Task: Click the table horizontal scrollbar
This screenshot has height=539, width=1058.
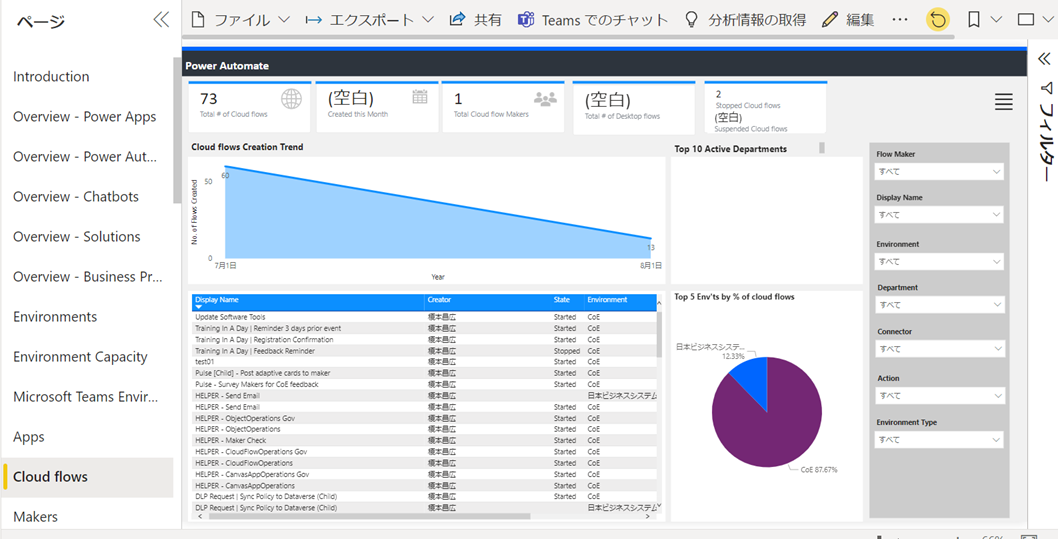Action: tap(369, 516)
